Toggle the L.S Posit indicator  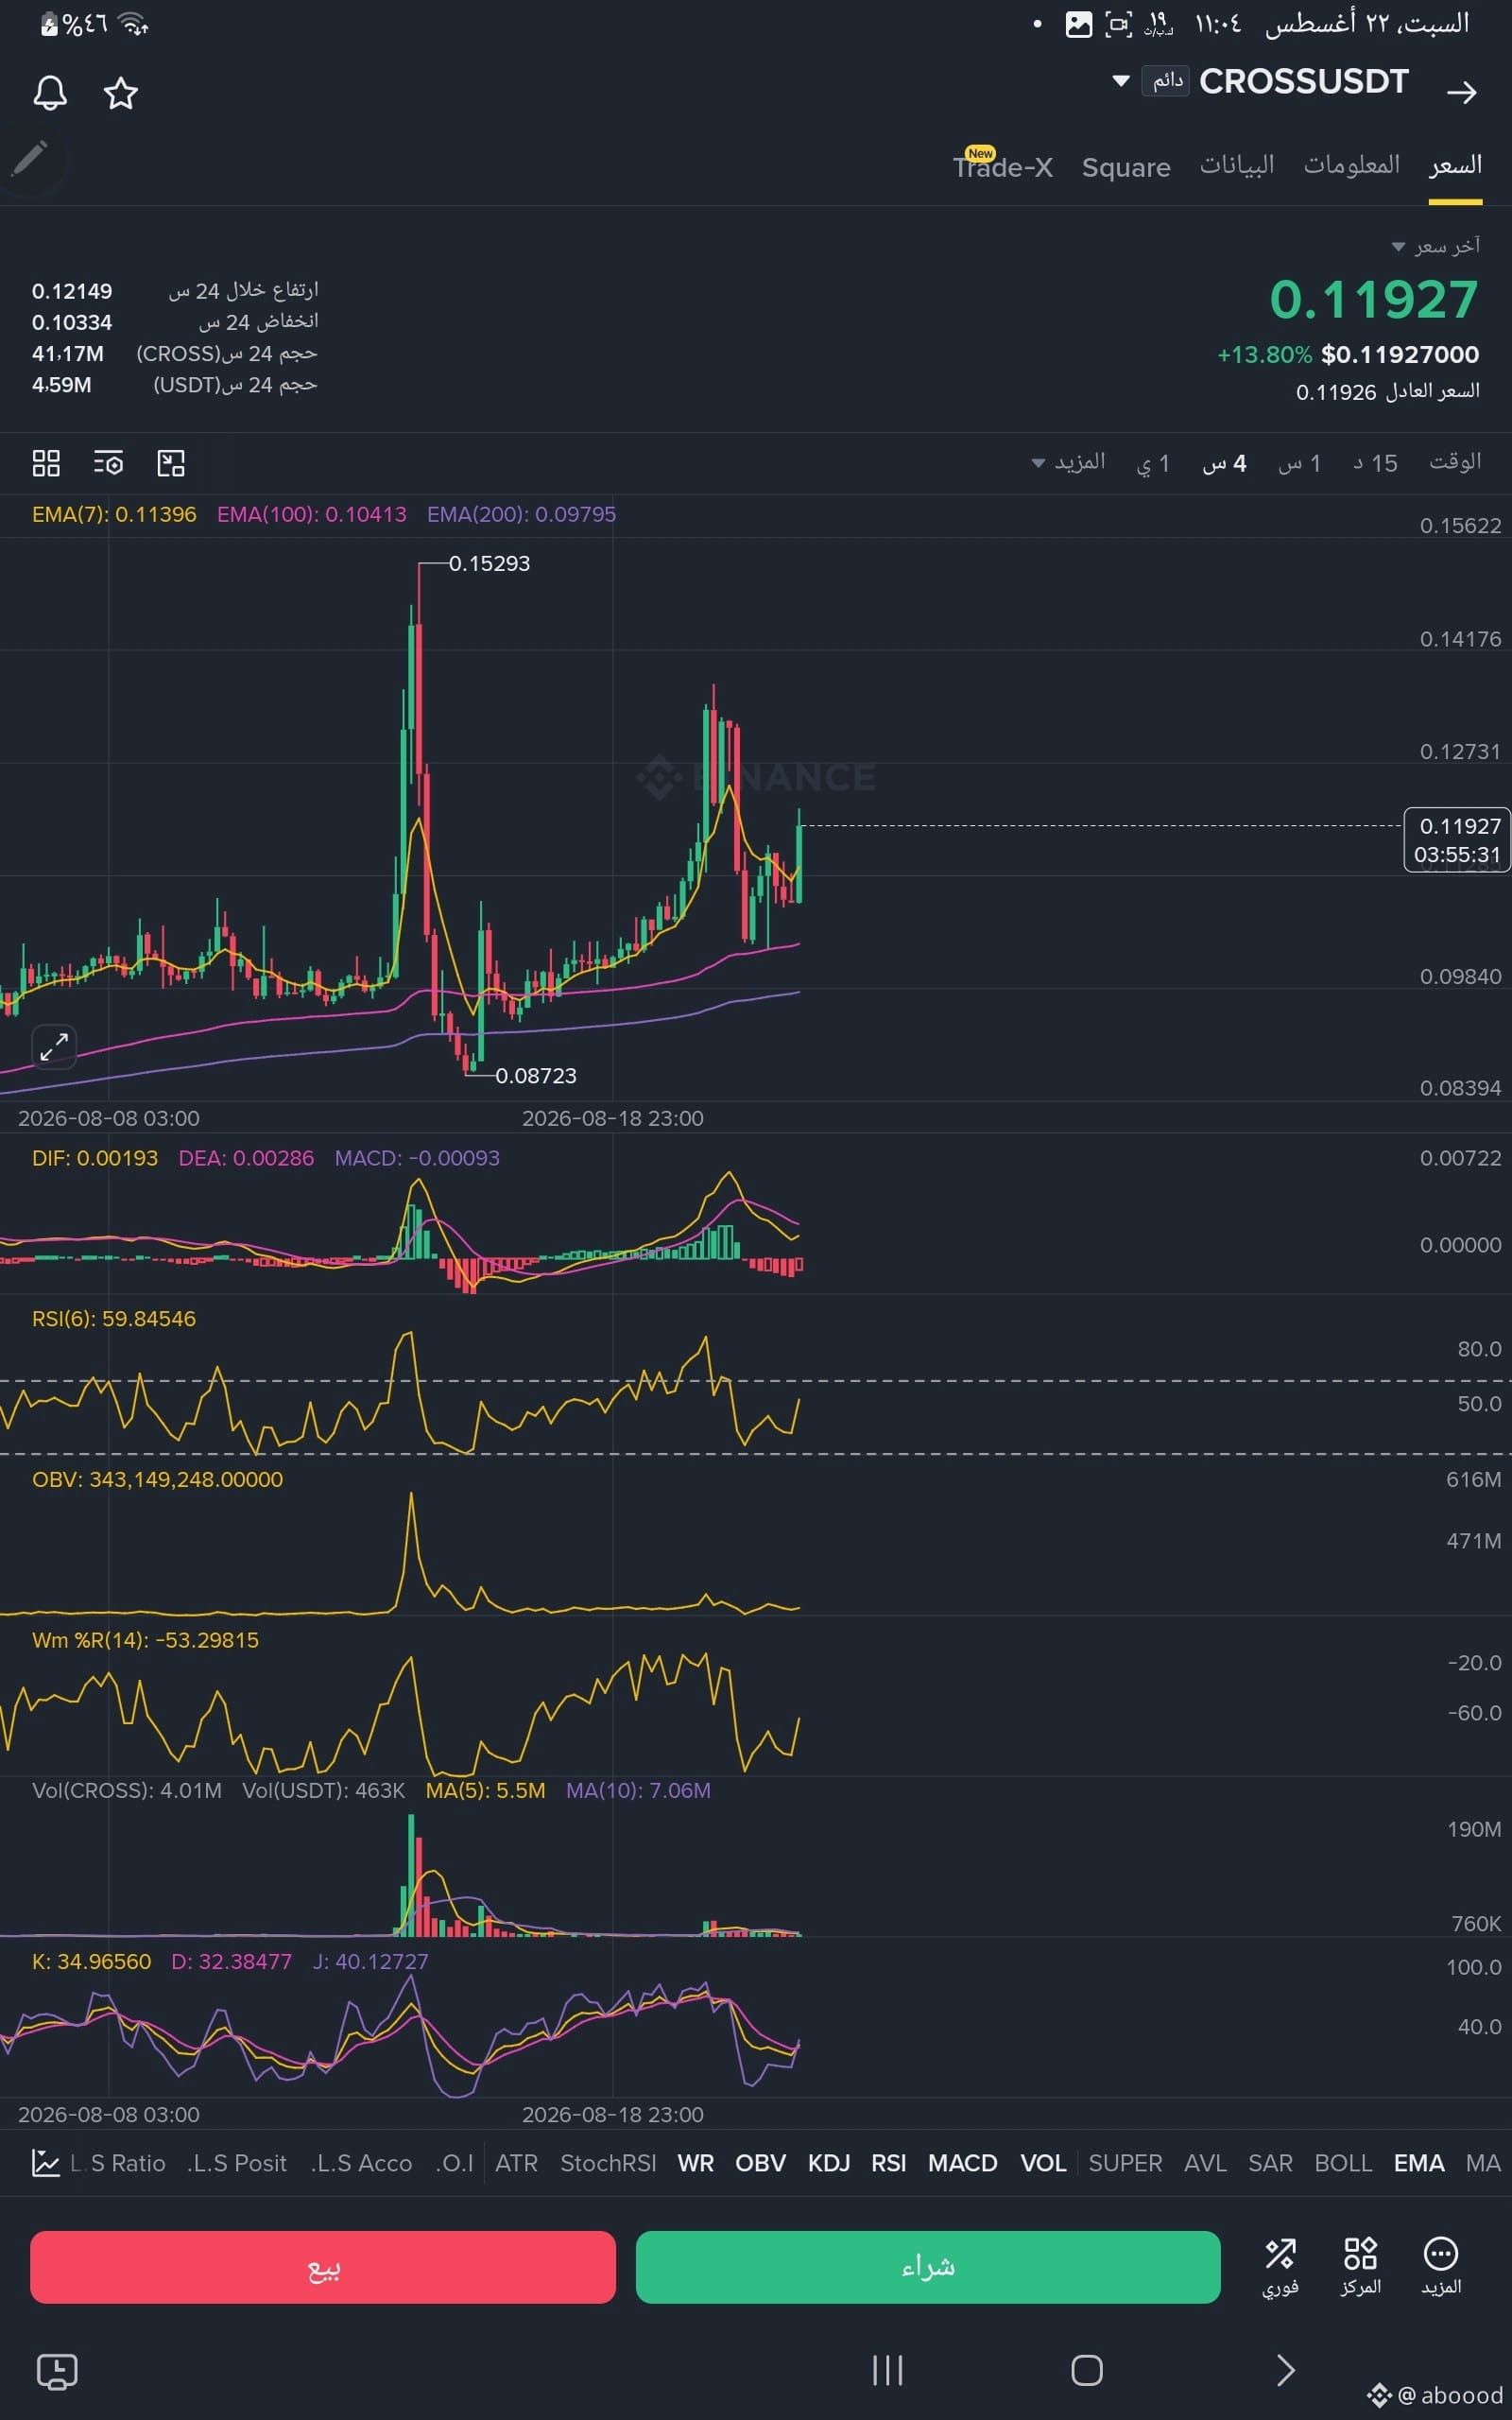[237, 2163]
